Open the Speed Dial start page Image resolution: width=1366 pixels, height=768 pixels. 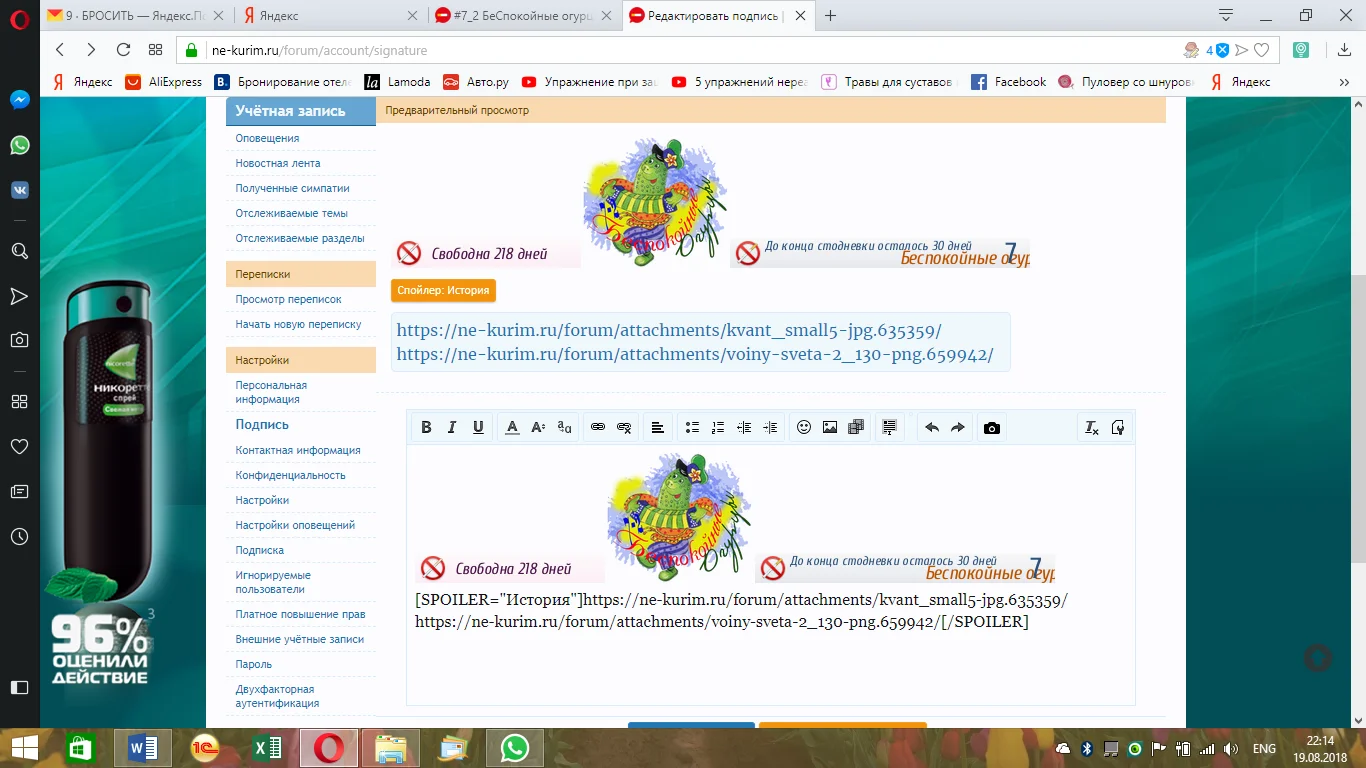155,50
